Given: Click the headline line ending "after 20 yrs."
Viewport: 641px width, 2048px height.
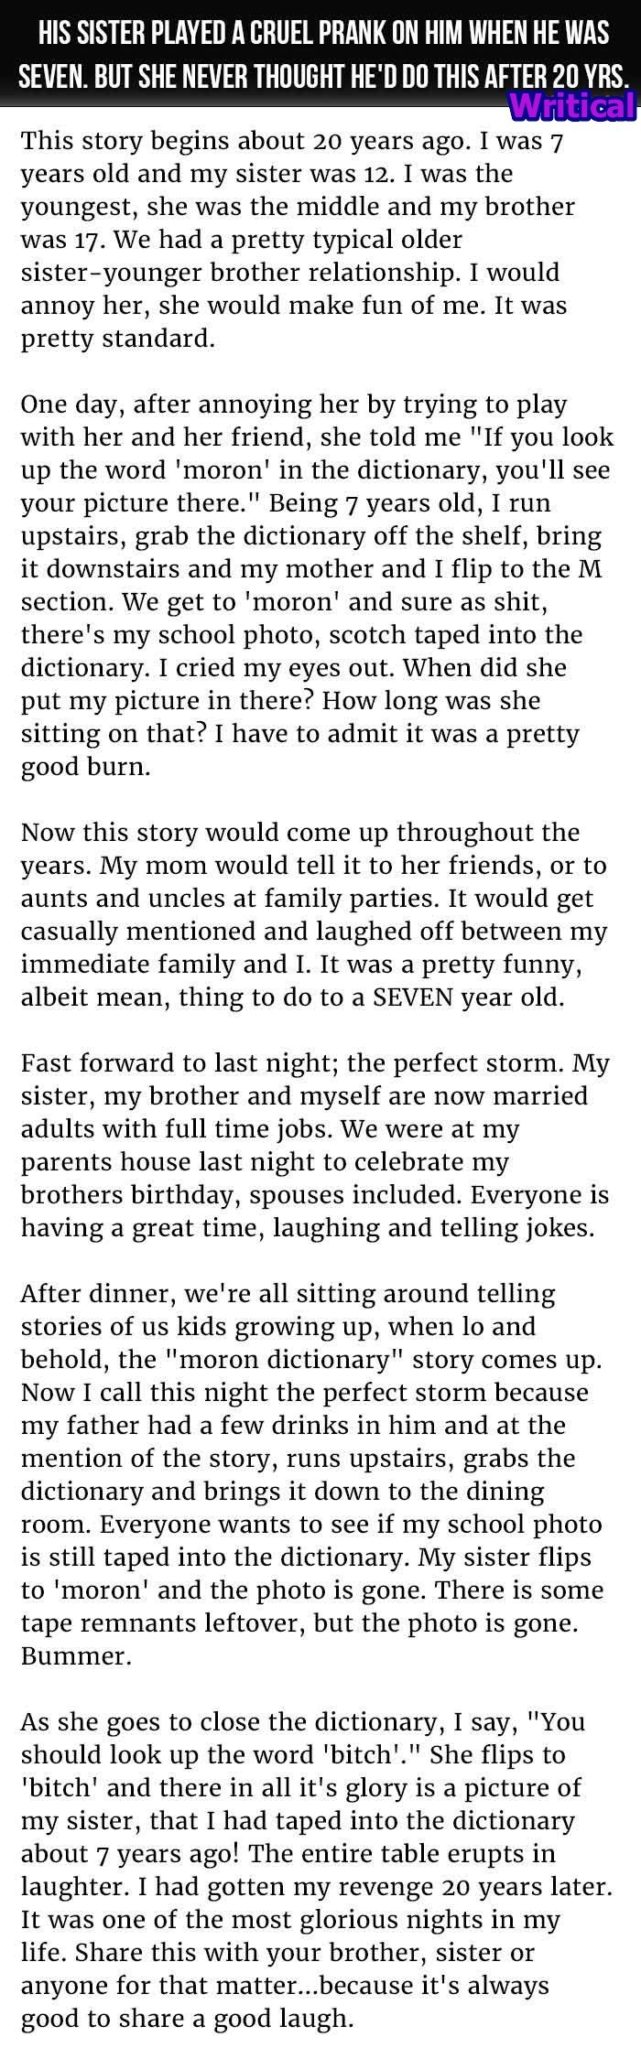Looking at the screenshot, I should click(x=326, y=76).
